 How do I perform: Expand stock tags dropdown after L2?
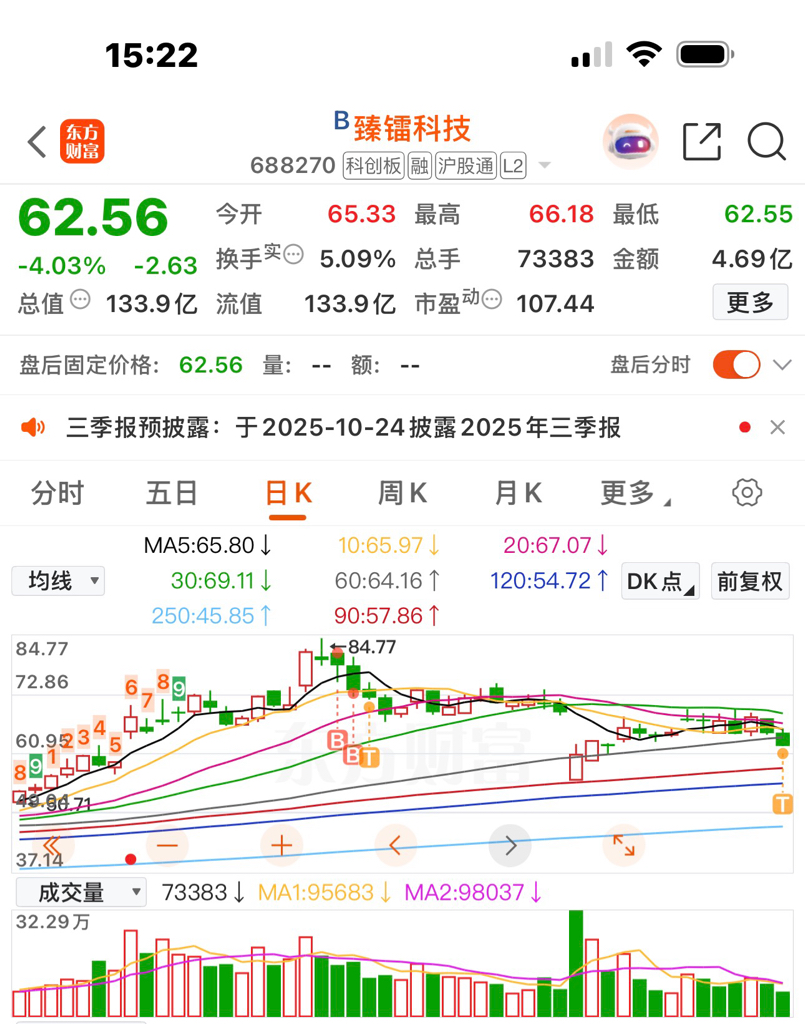click(x=545, y=165)
